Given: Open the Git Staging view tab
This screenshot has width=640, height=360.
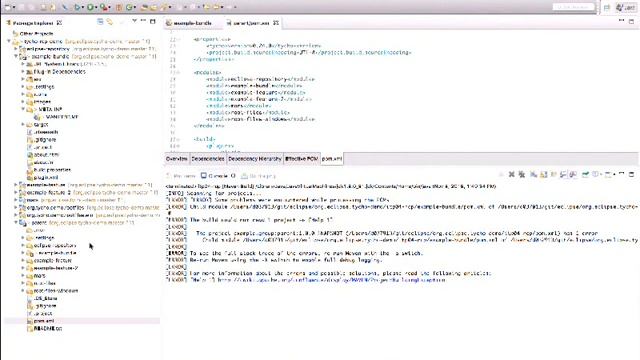Looking at the screenshot, I should click(259, 176).
